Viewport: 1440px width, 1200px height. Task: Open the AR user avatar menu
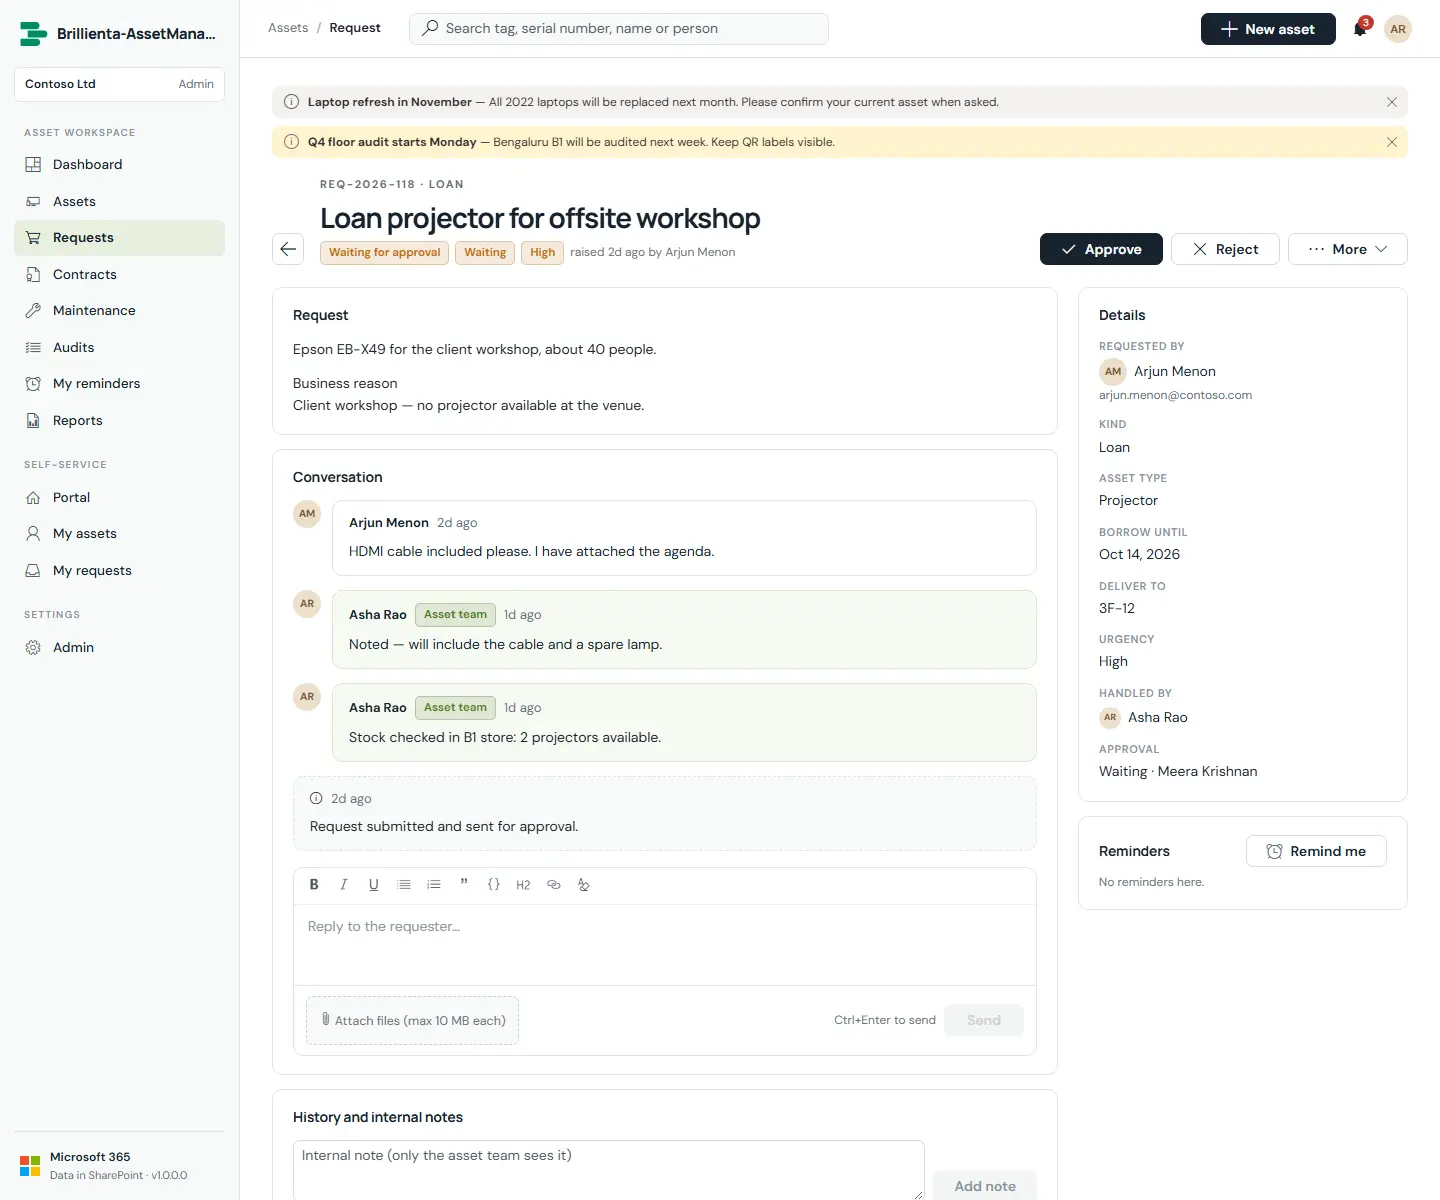1398,29
